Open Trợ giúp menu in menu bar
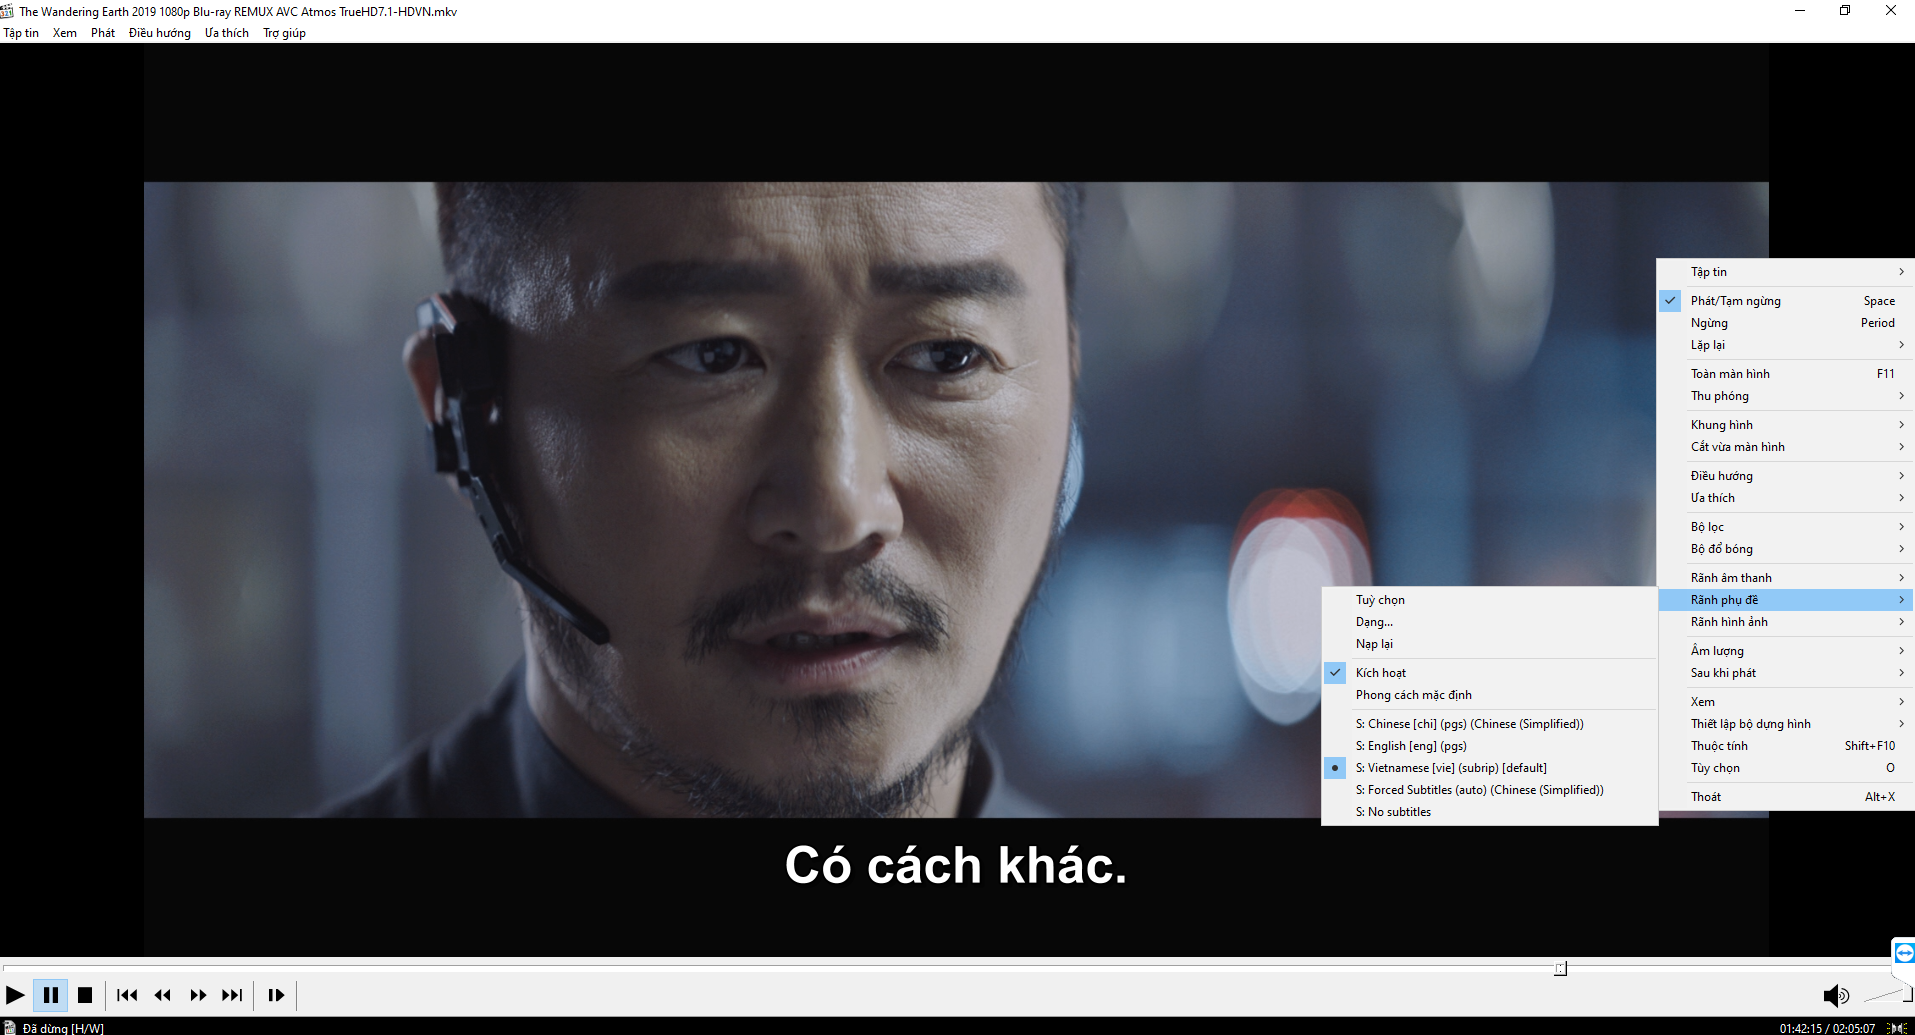The height and width of the screenshot is (1035, 1915). [285, 33]
